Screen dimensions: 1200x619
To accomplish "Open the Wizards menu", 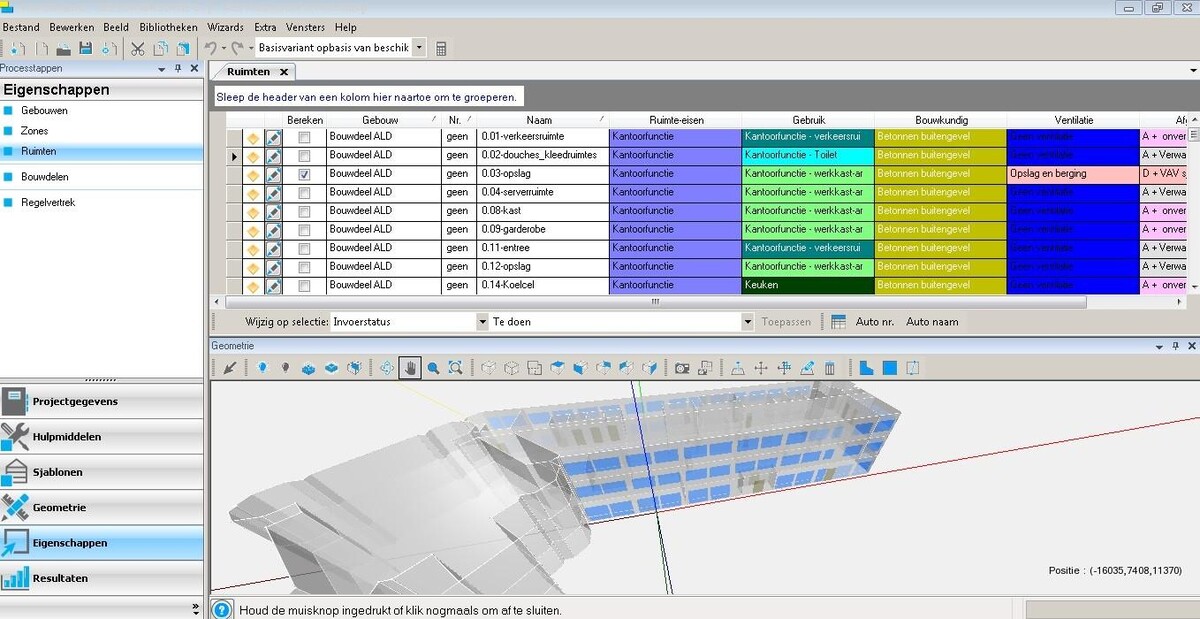I will point(225,27).
